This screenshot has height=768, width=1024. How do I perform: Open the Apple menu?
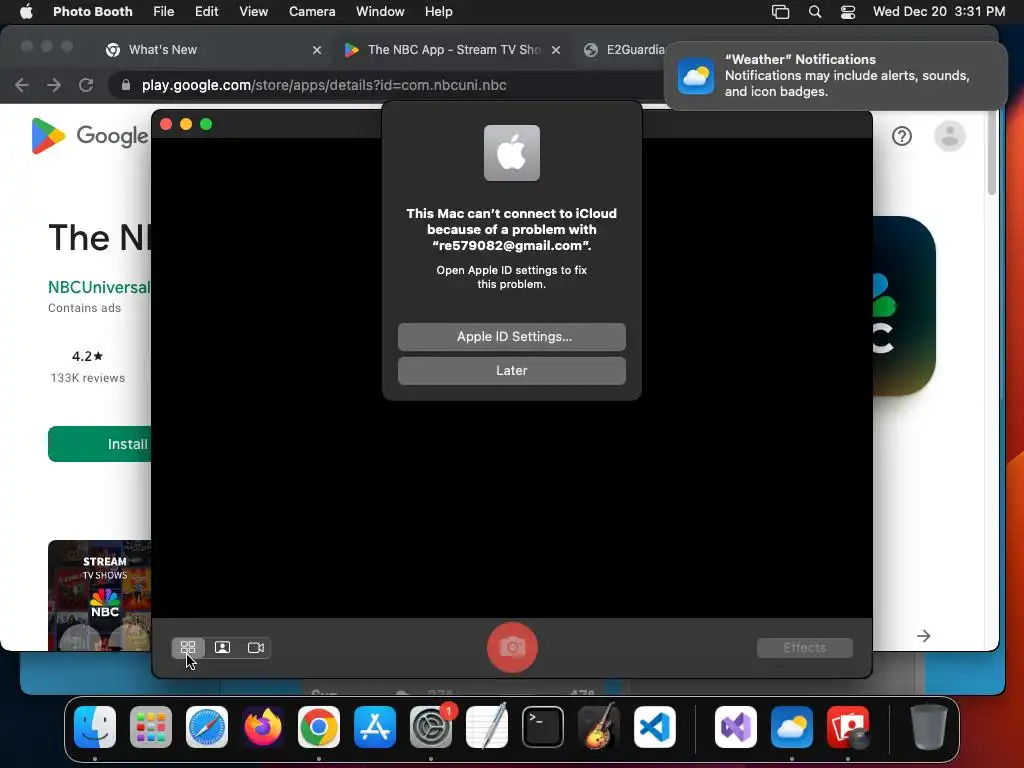click(26, 11)
